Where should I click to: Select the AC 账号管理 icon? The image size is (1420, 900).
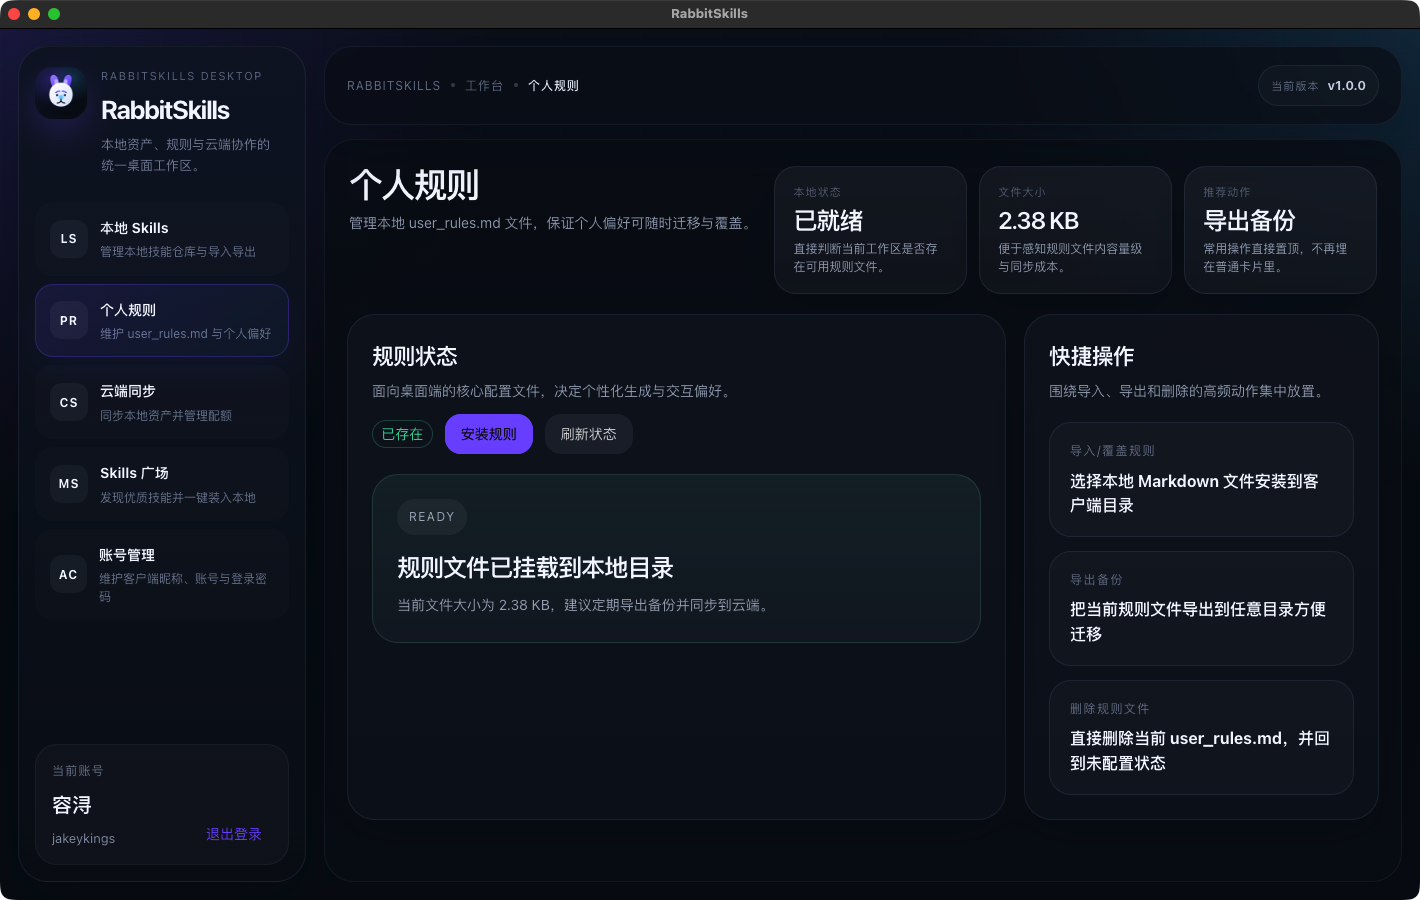68,574
